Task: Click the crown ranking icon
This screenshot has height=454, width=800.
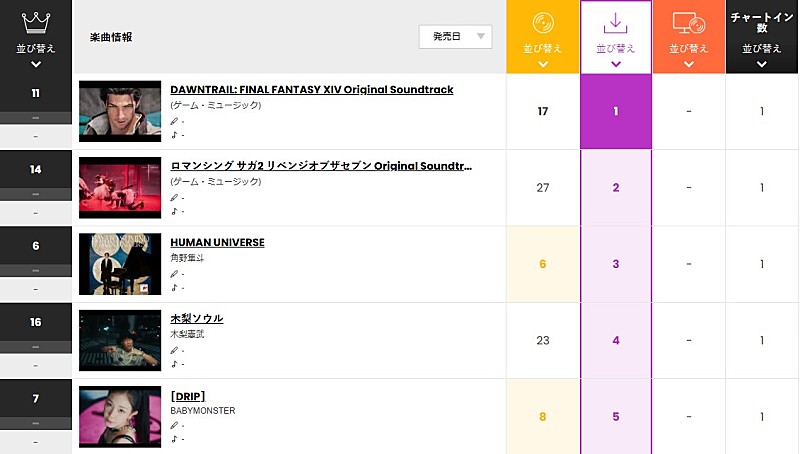Action: pyautogui.click(x=35, y=20)
